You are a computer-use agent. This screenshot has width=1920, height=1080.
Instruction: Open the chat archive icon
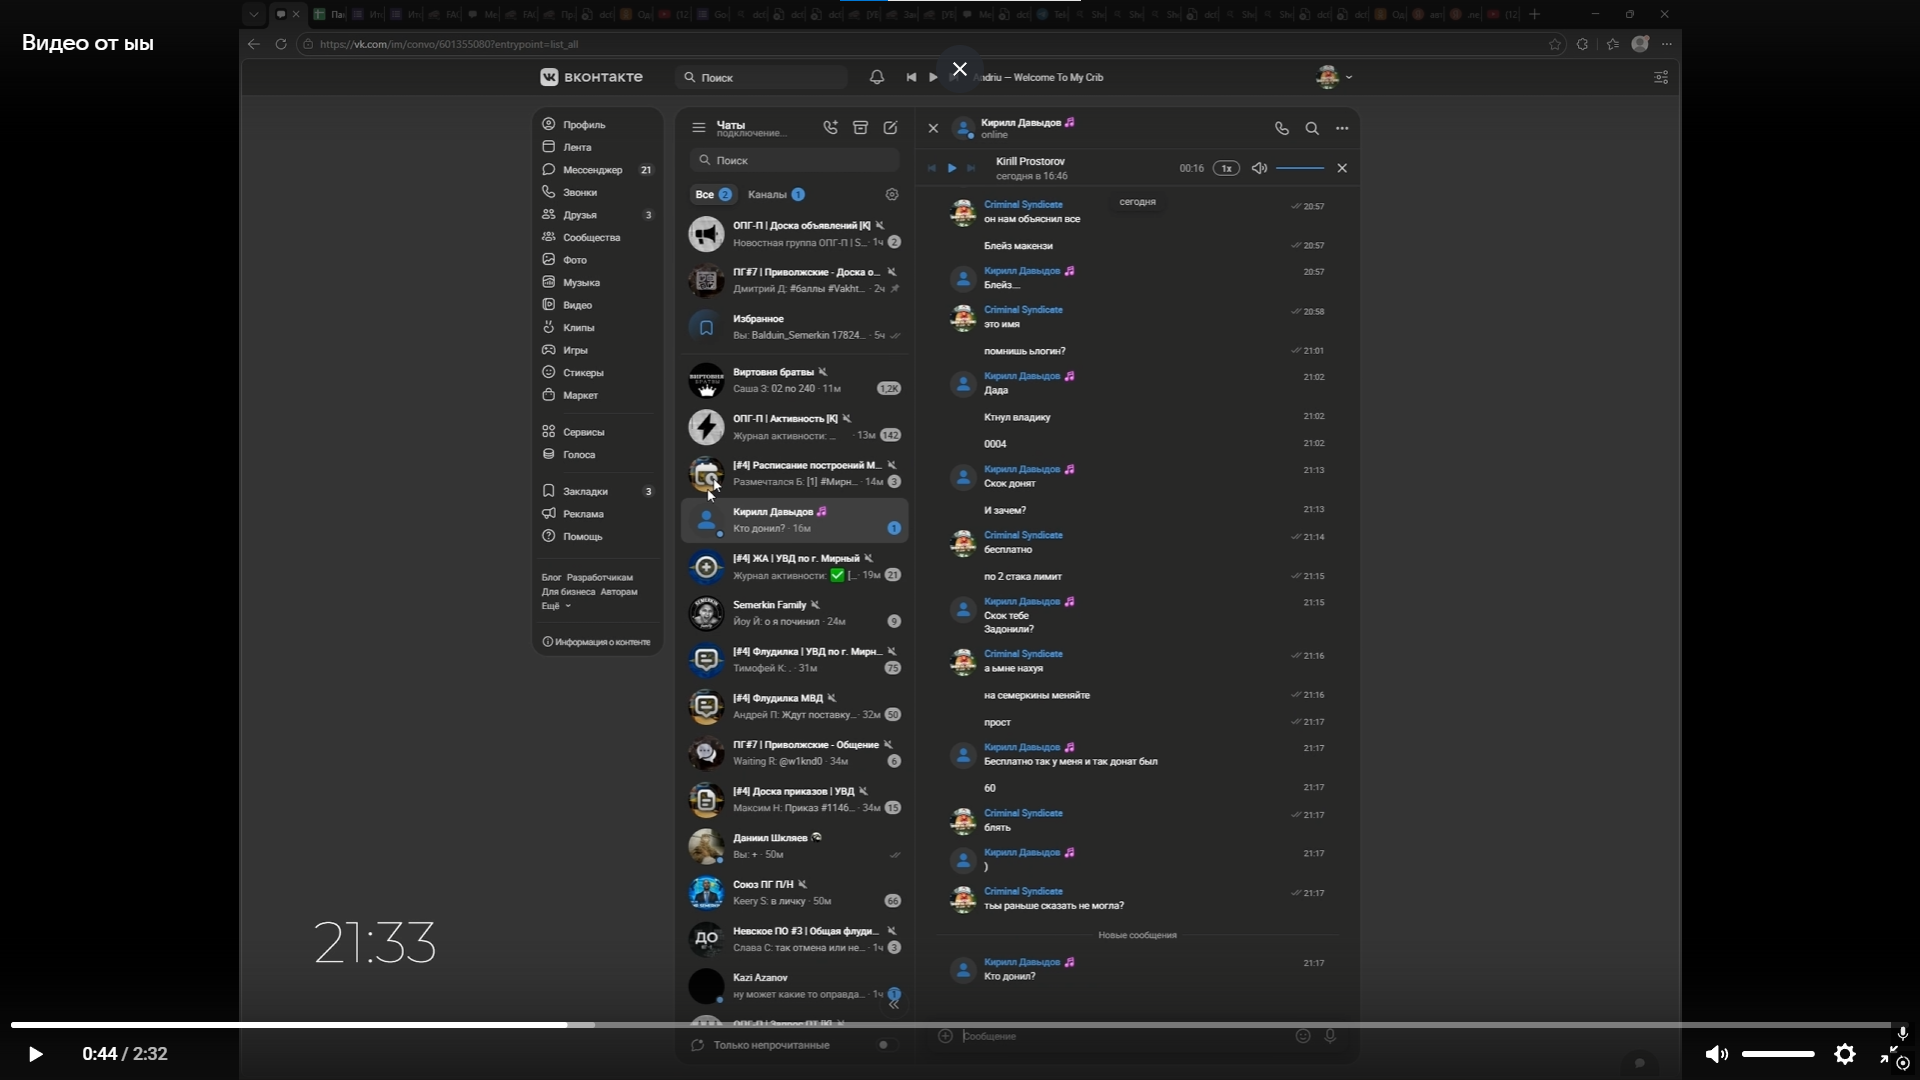pos(860,128)
